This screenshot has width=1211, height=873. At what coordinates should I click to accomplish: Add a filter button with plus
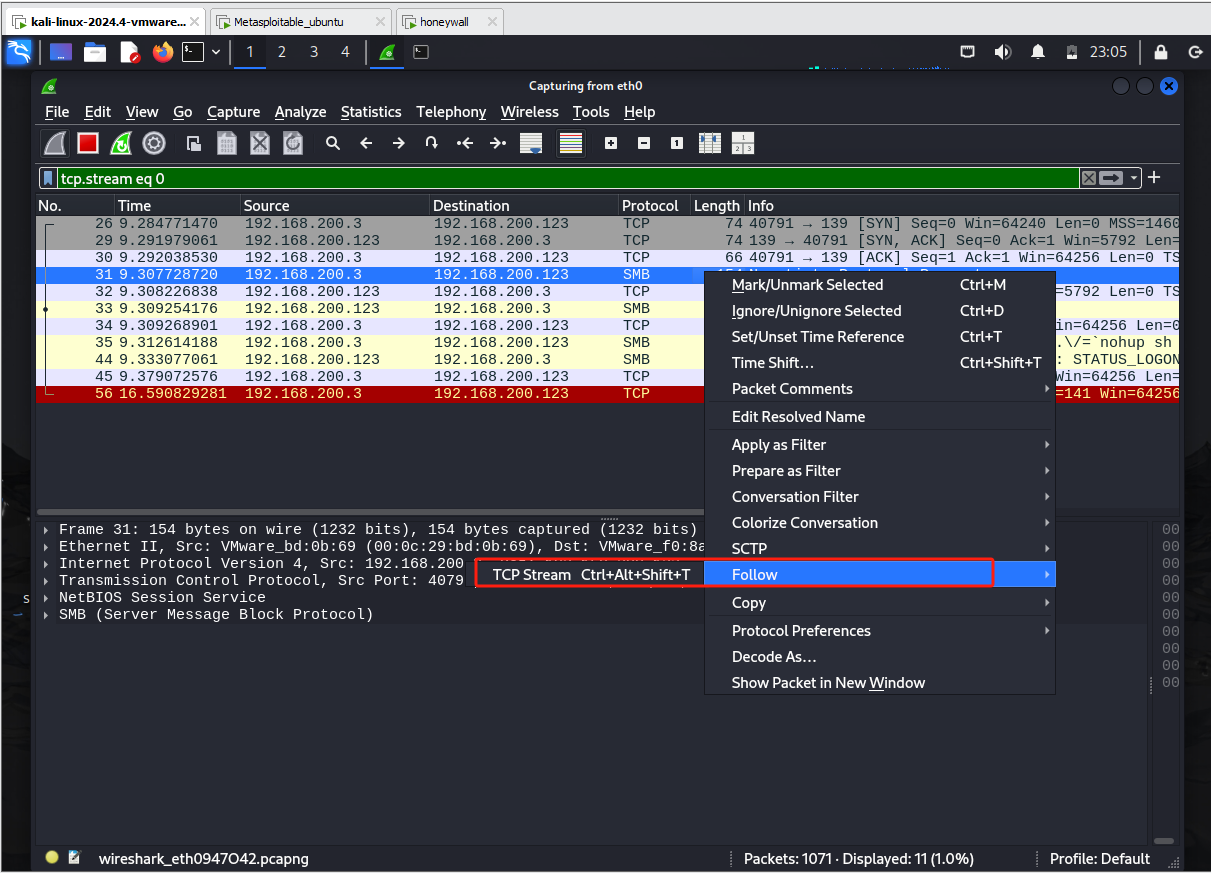[1154, 177]
